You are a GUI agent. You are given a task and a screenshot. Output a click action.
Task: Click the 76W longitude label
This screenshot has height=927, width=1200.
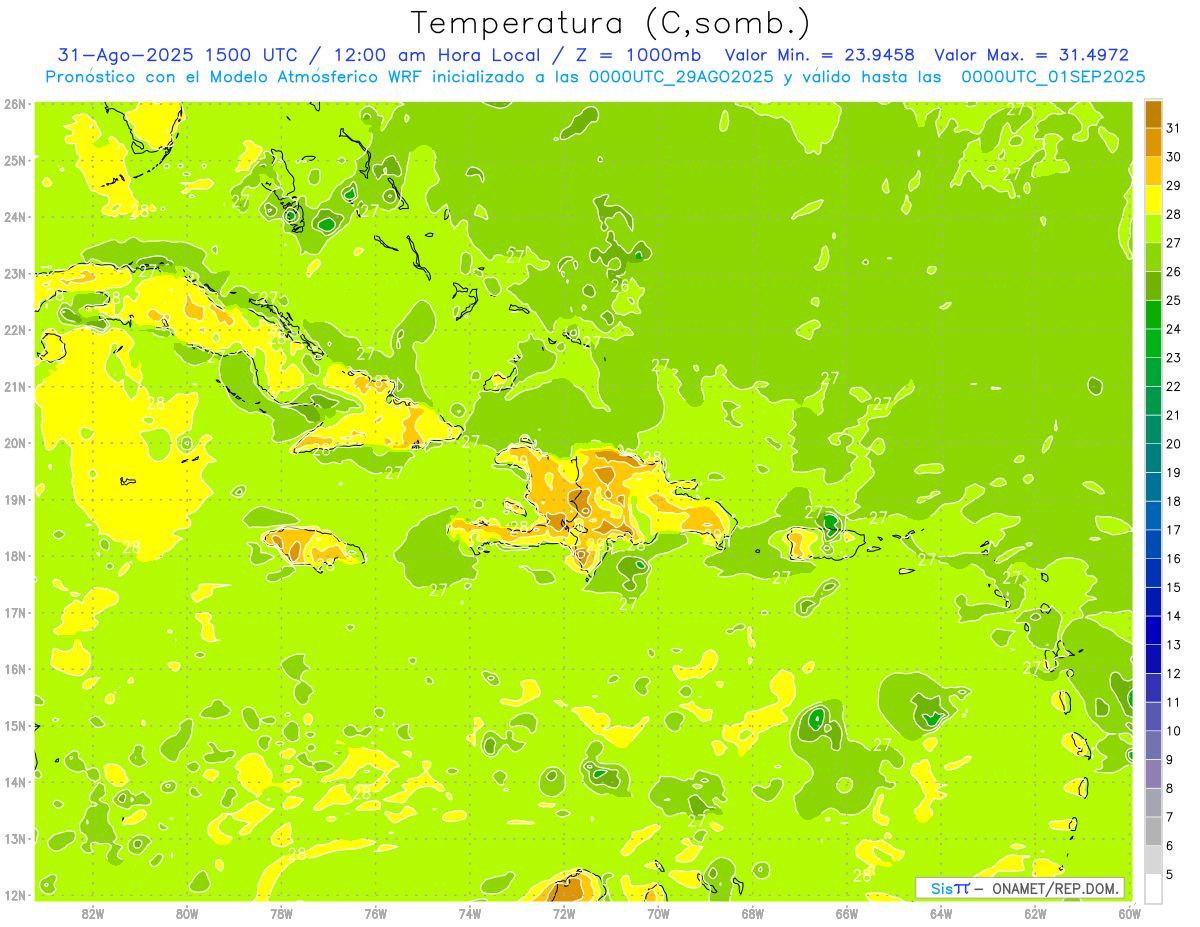click(376, 913)
